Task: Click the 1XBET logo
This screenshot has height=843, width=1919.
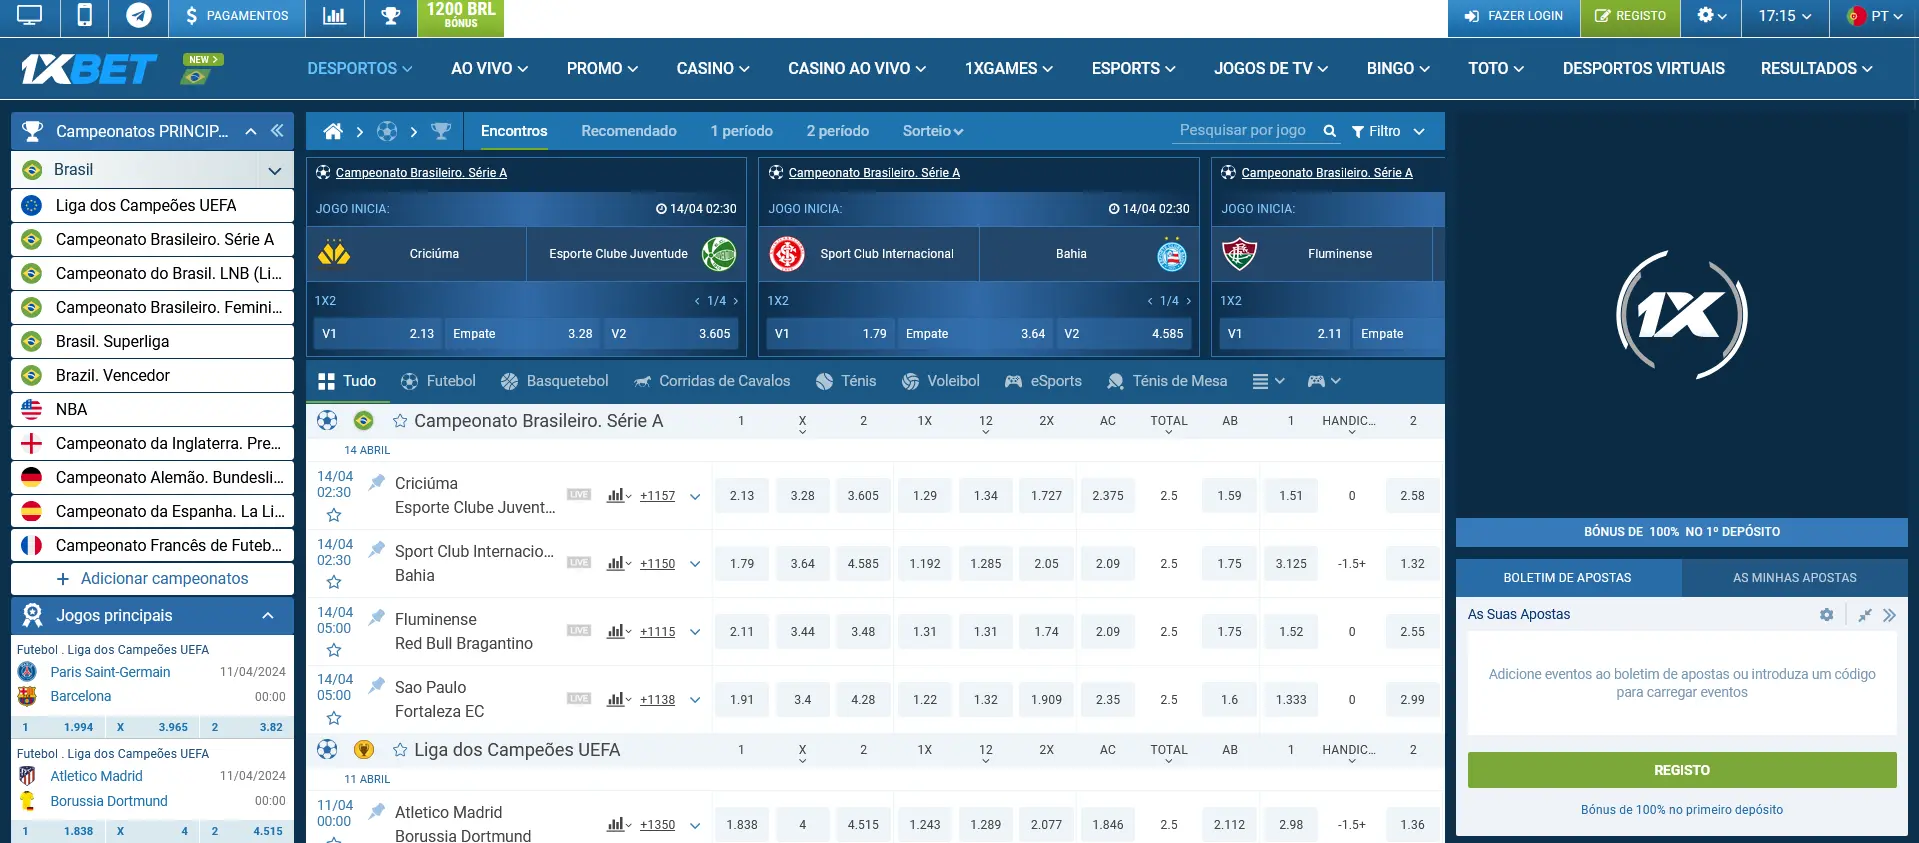Action: (x=89, y=69)
